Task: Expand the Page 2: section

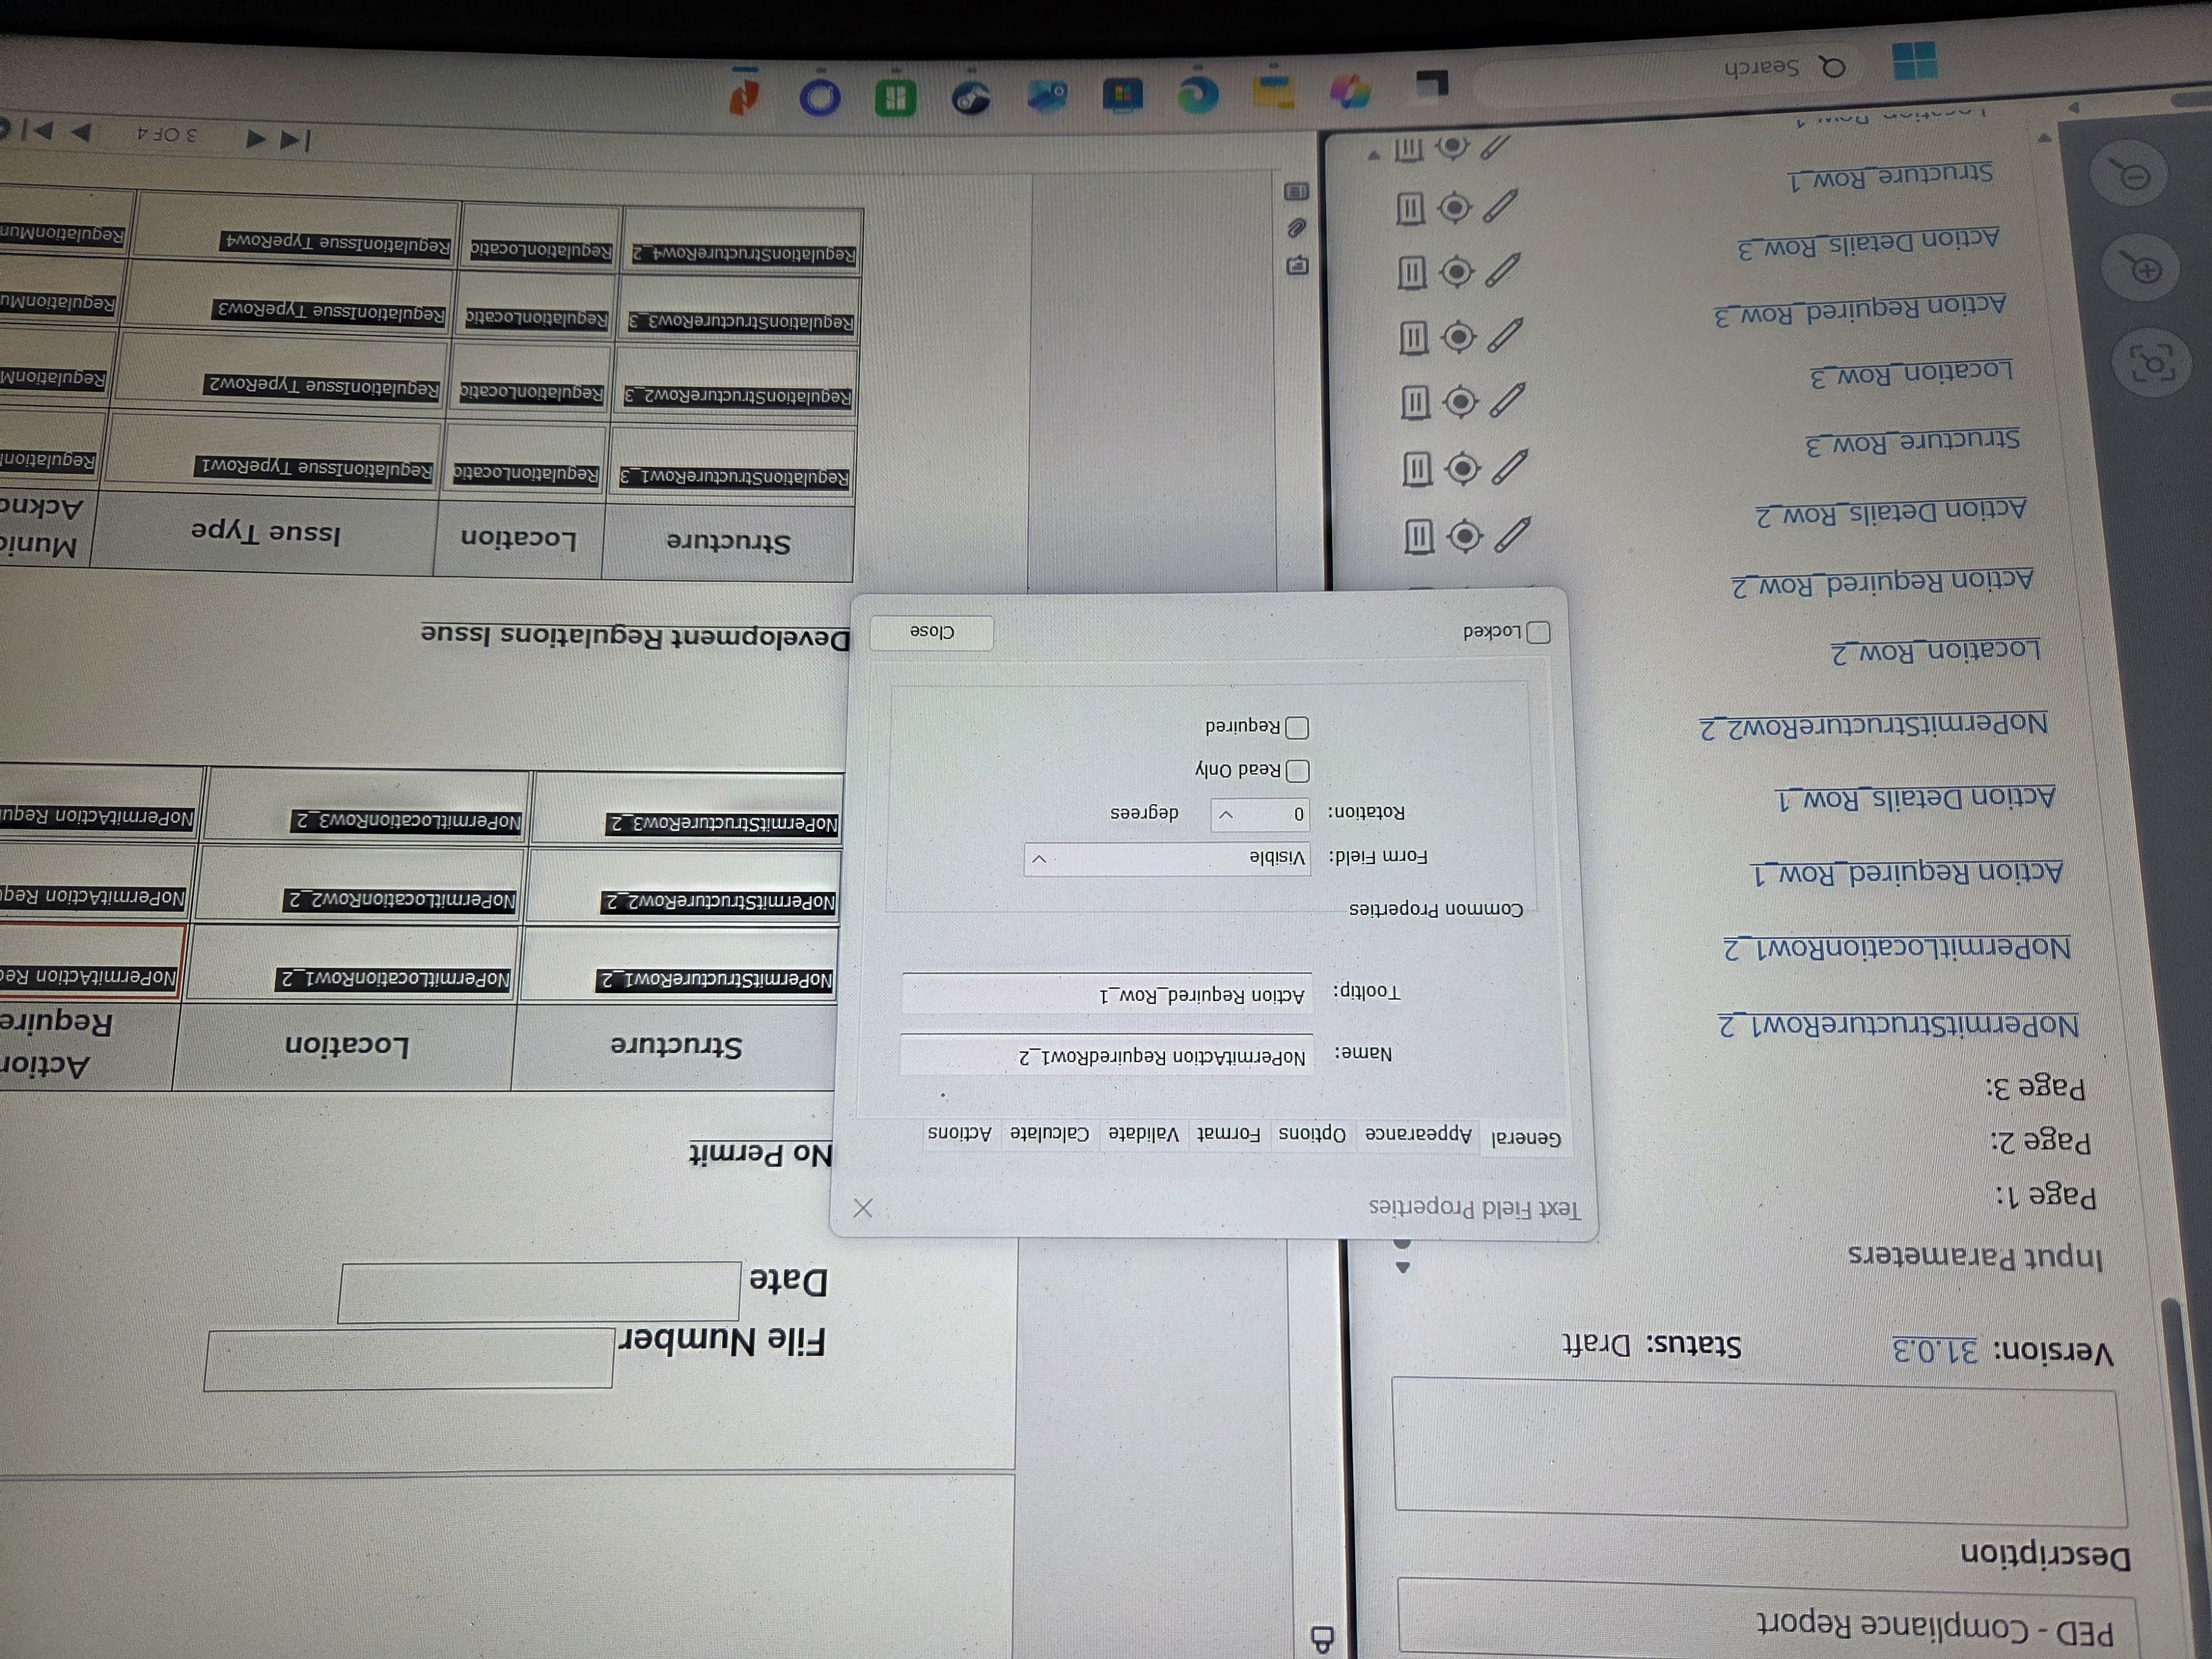Action: coord(2041,1141)
